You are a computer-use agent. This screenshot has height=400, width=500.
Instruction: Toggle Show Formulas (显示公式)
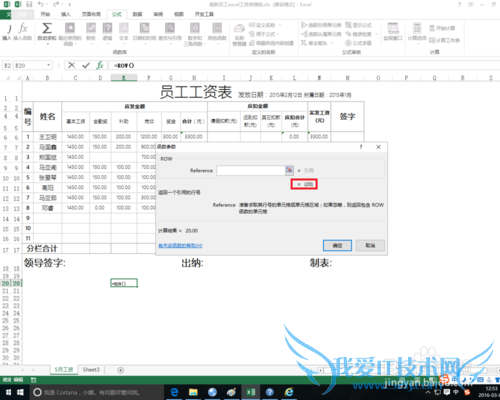pyautogui.click(x=358, y=25)
